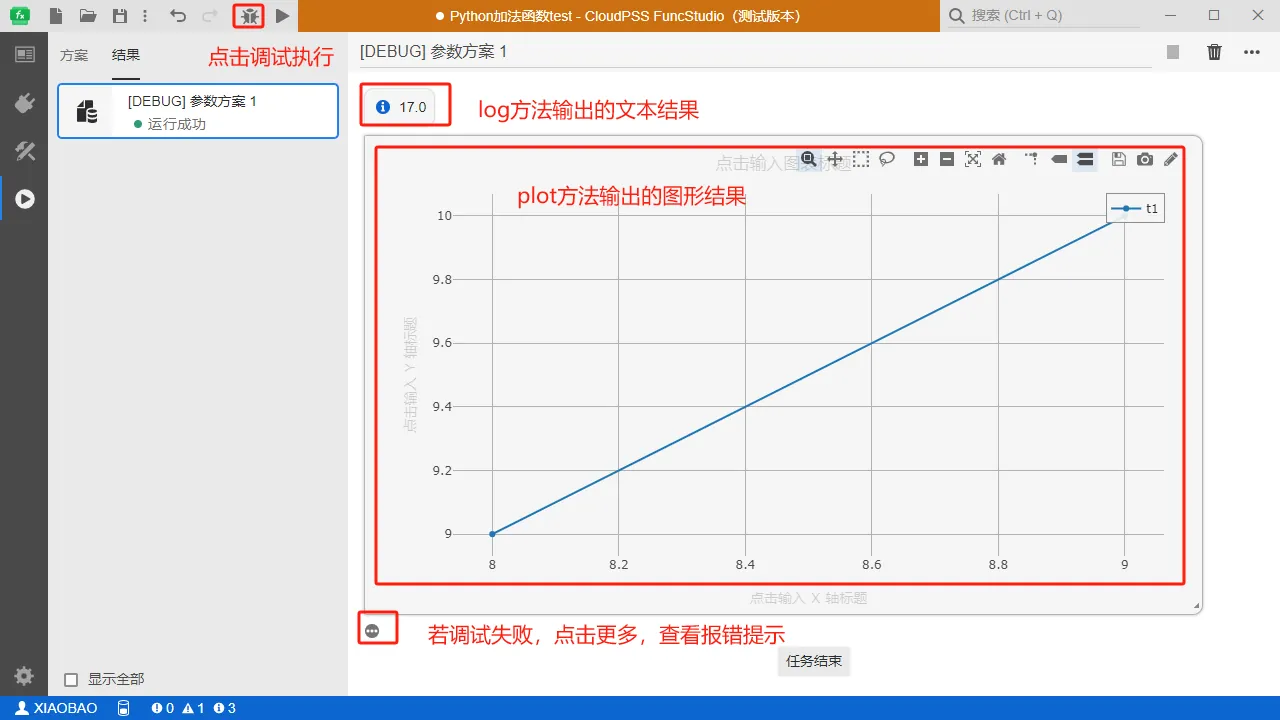
Task: Open the three-dot toolbar overflow menu
Action: click(146, 16)
